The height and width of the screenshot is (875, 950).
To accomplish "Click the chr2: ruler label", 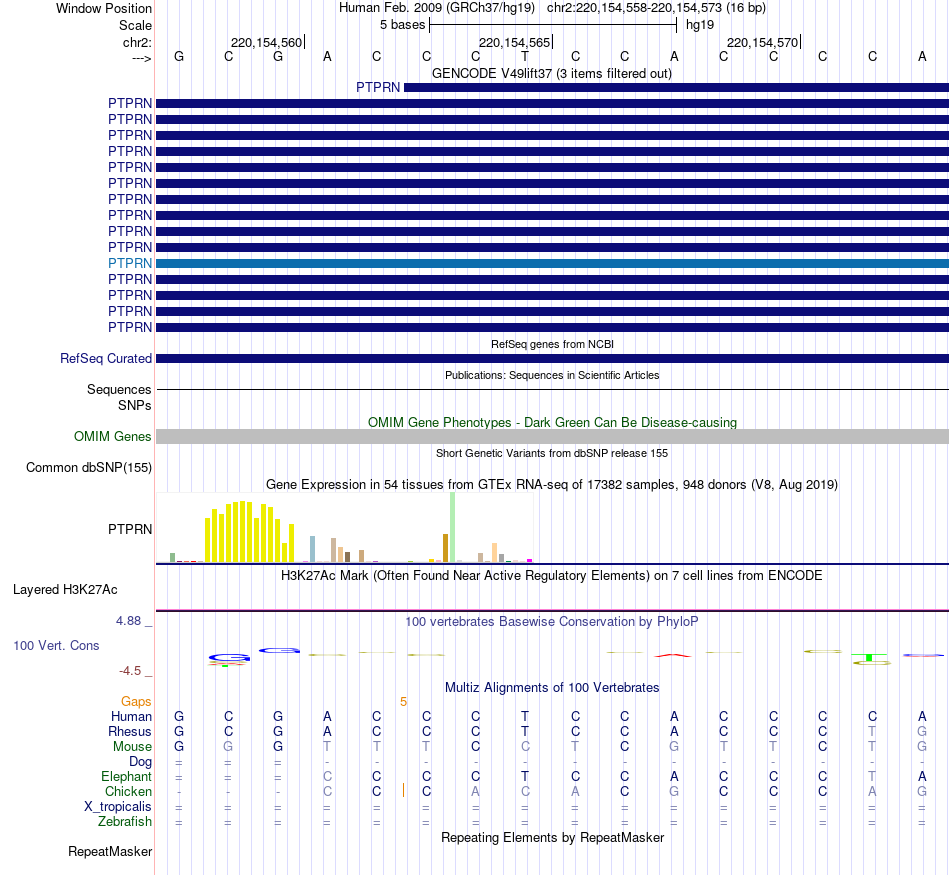I will [137, 42].
